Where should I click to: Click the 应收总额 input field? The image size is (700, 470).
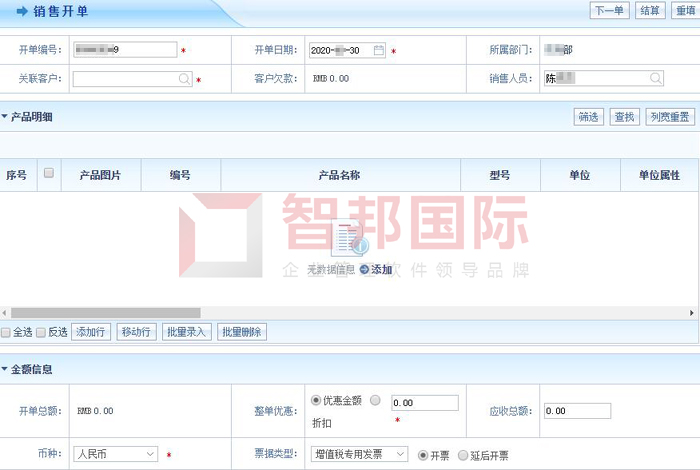(x=577, y=411)
